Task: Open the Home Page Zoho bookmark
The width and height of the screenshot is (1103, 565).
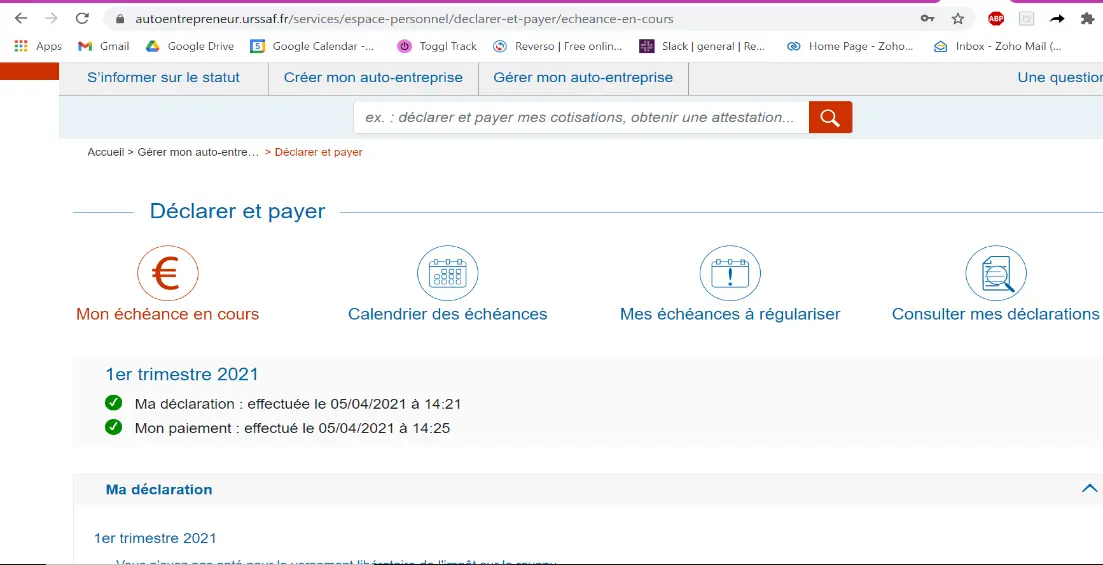Action: coord(850,46)
